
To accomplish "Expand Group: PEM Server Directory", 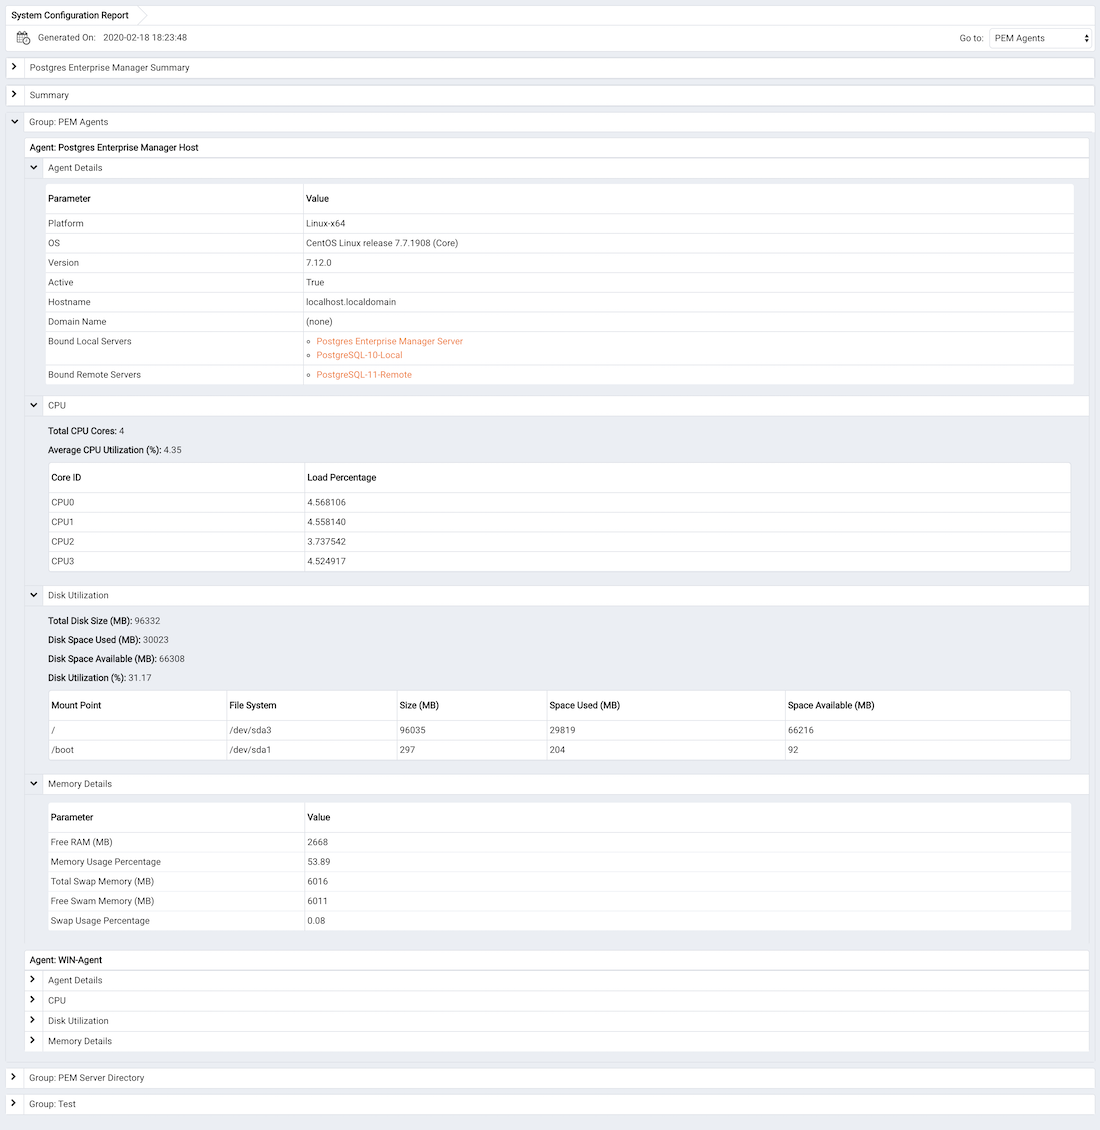I will tap(14, 1077).
